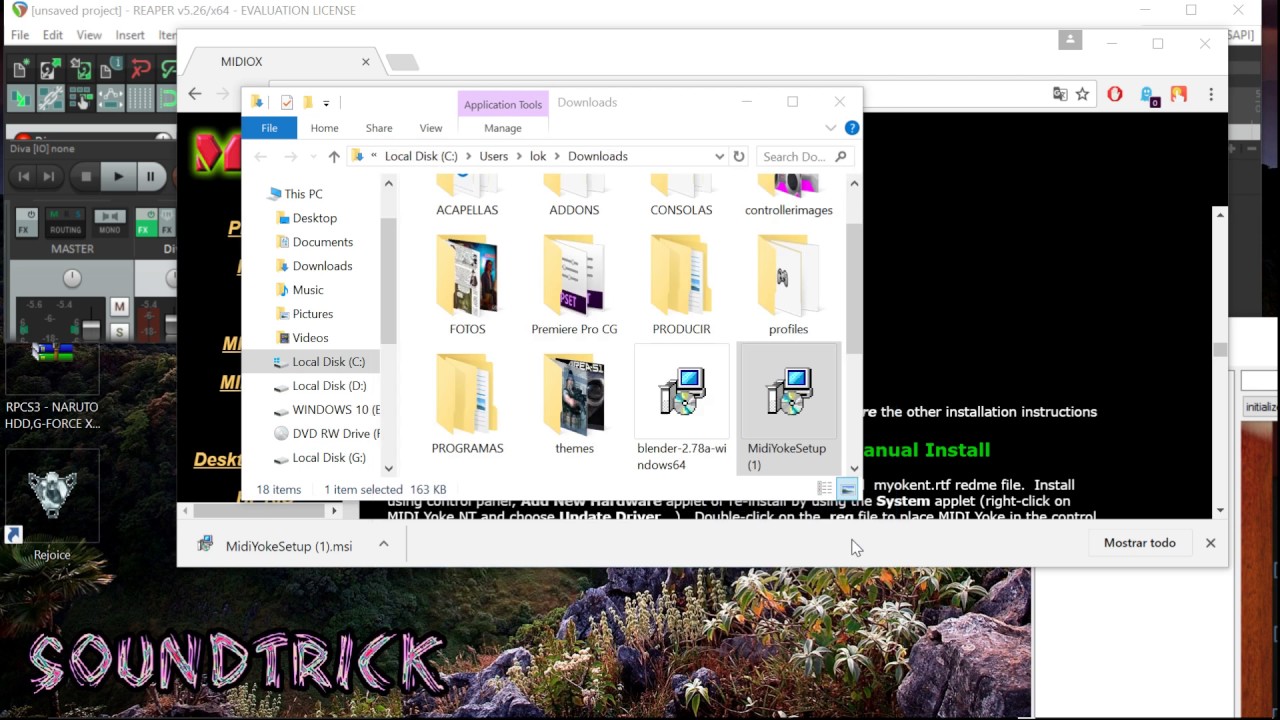
Task: Open REAPER's View menu
Action: tap(89, 35)
